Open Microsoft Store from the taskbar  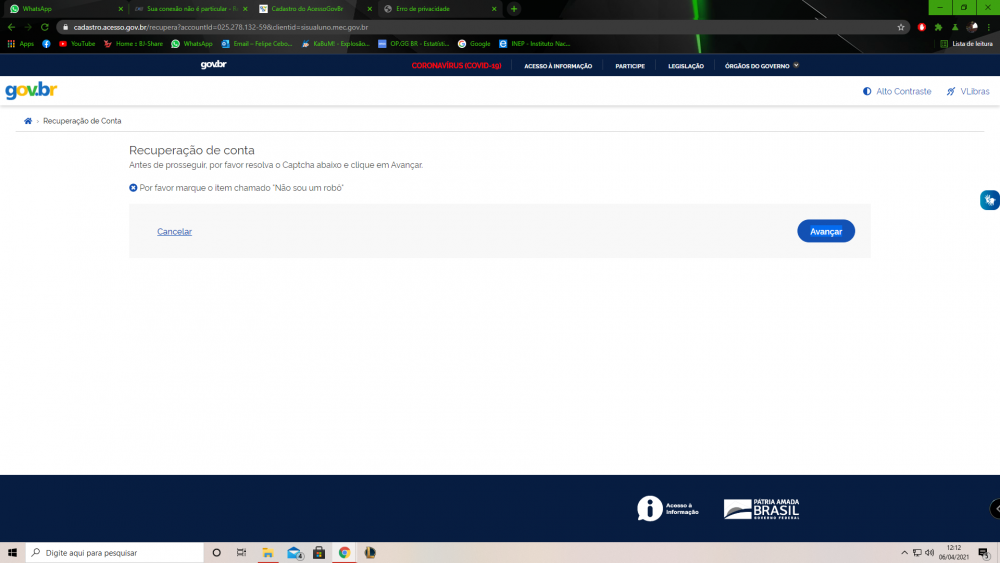[319, 552]
